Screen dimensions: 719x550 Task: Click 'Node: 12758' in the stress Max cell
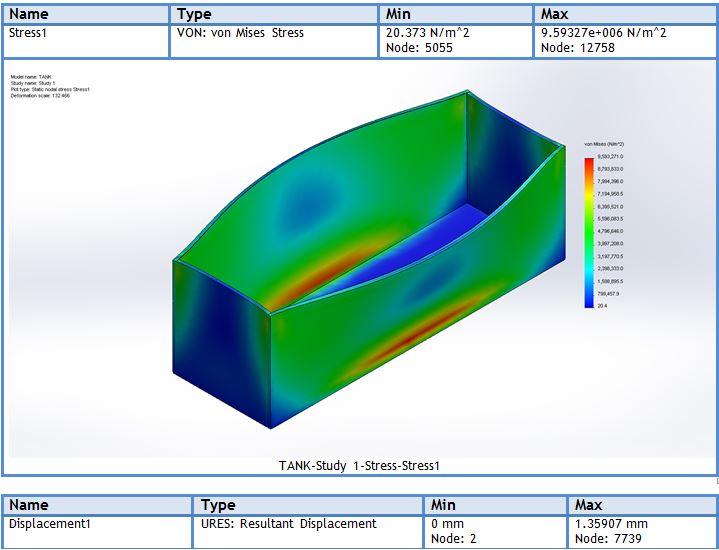577,48
